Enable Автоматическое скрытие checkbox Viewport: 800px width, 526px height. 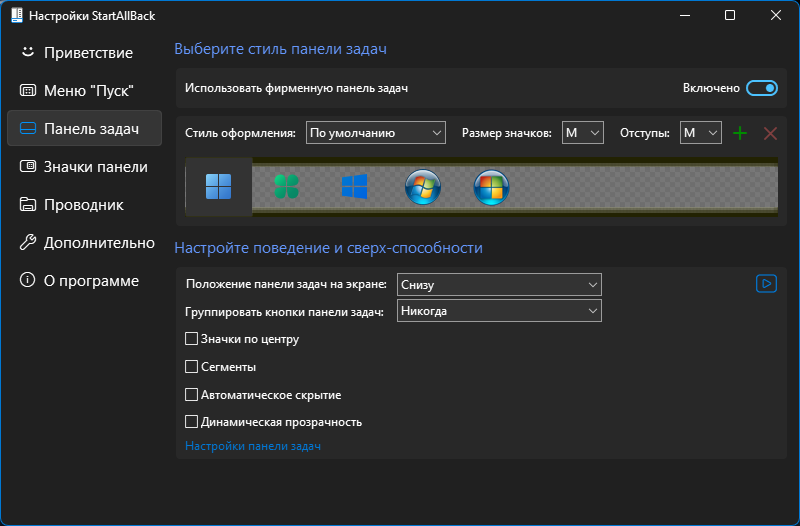point(191,394)
